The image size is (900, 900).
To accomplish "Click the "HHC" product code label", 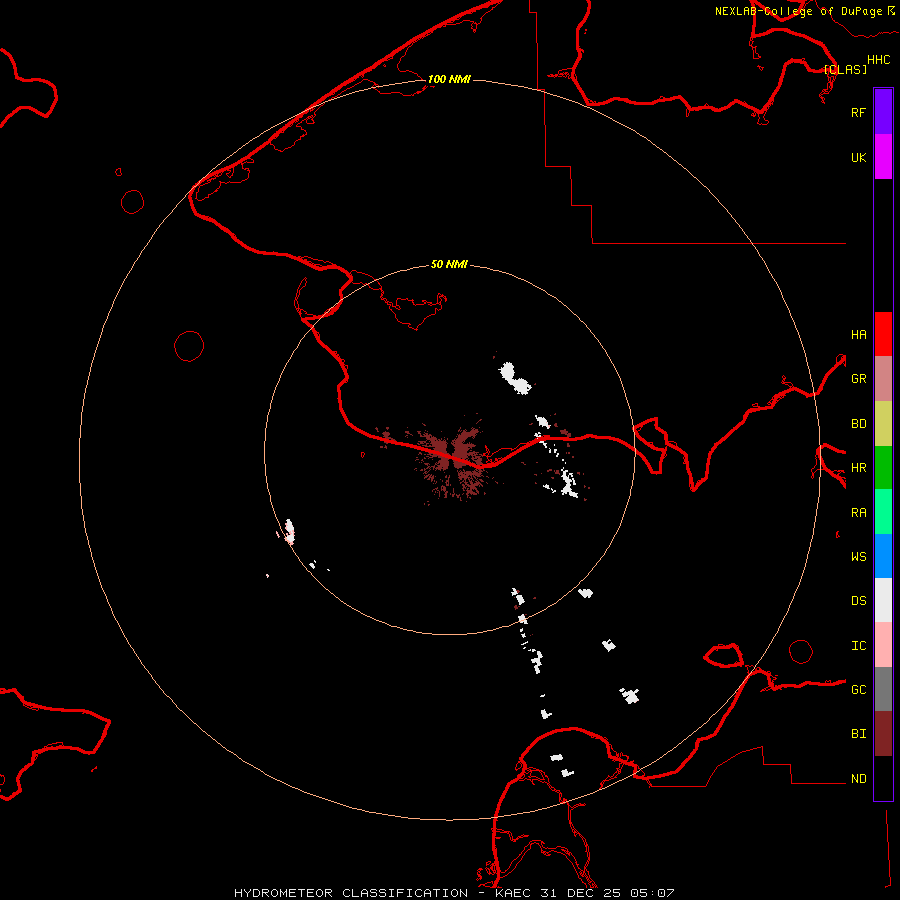I will 879,60.
